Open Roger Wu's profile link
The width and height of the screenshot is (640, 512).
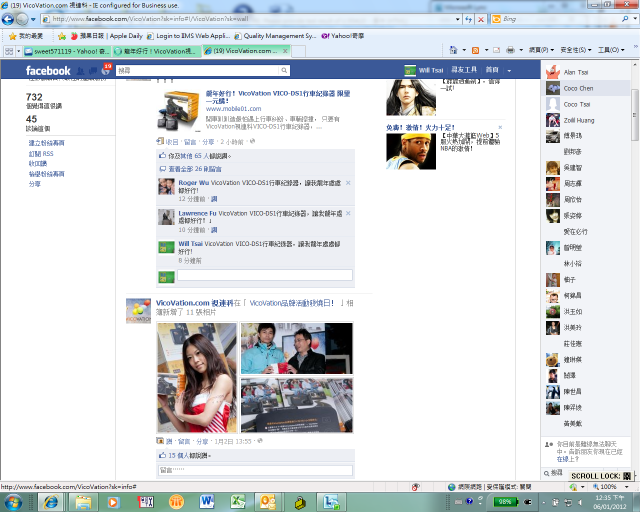[x=193, y=183]
